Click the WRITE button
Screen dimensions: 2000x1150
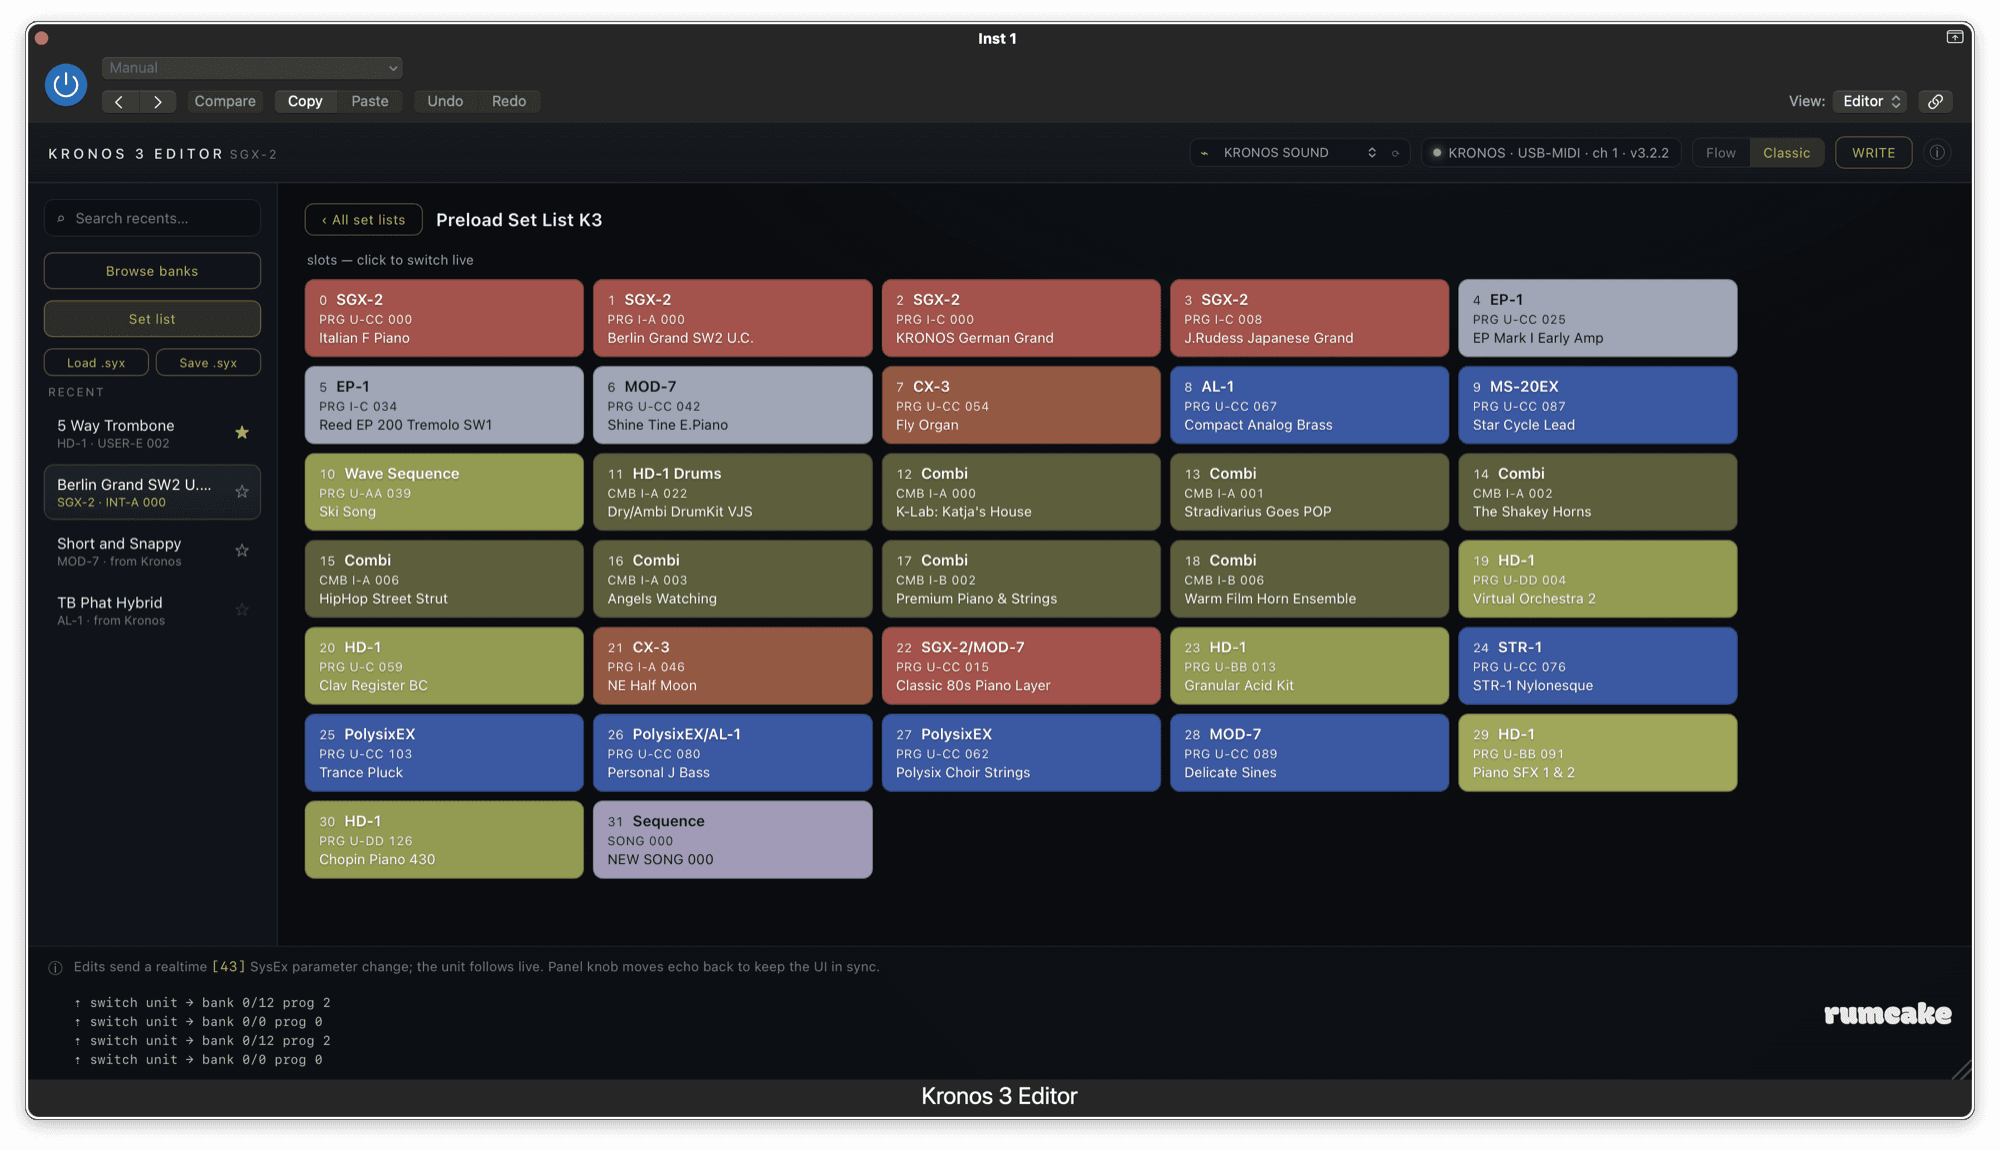pos(1873,153)
